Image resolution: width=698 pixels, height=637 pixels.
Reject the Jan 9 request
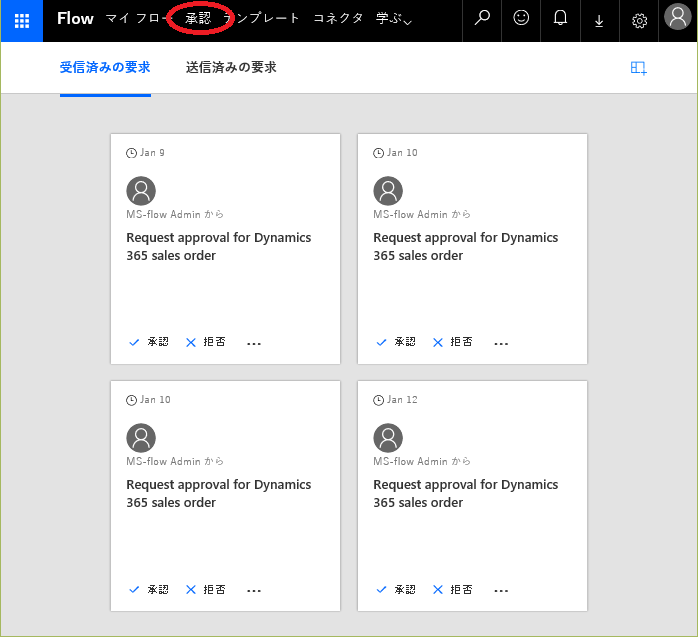point(206,342)
